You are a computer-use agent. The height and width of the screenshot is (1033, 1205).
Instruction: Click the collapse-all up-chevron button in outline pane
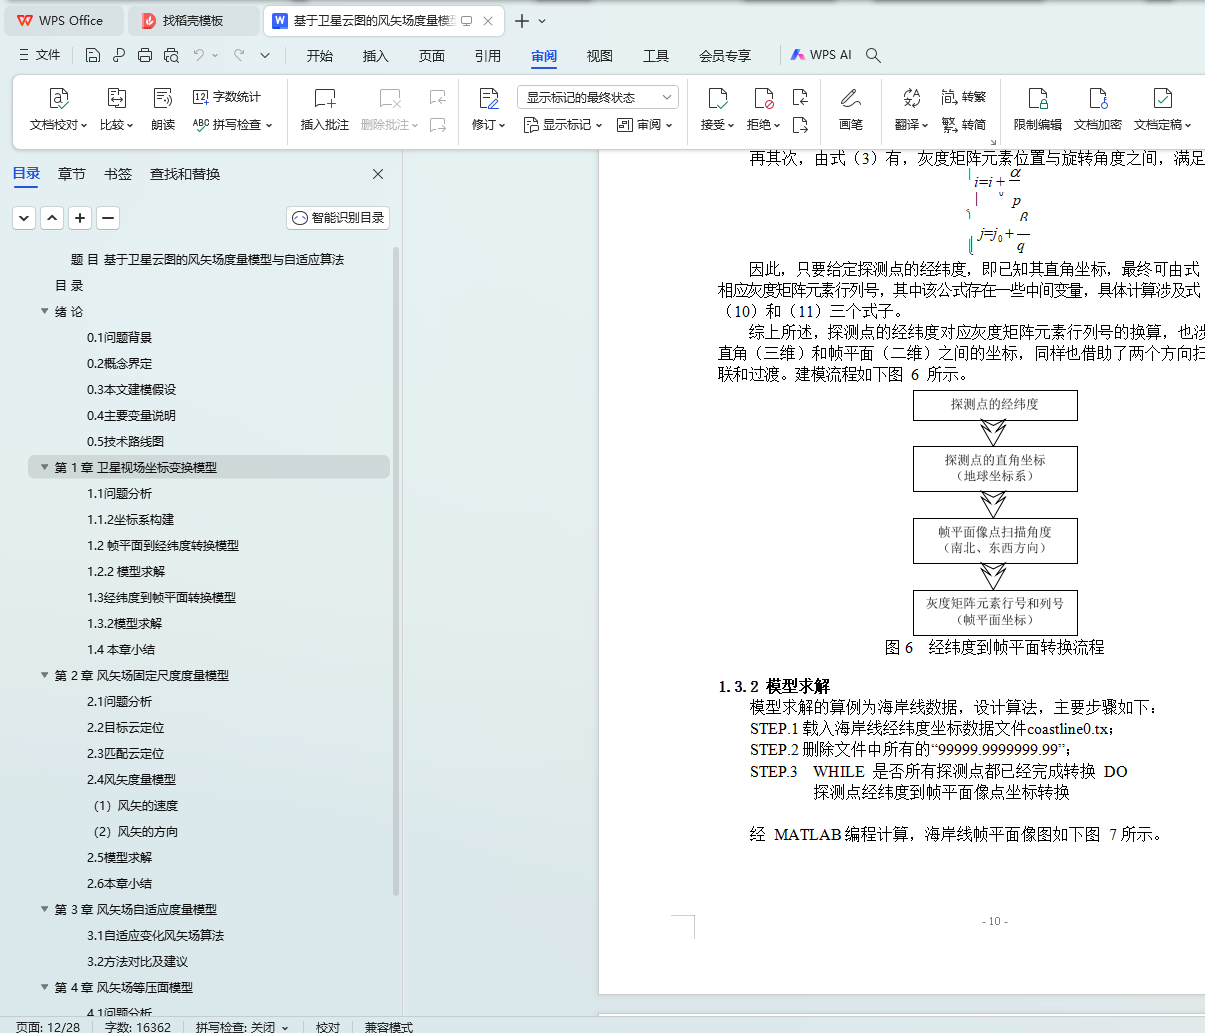(x=52, y=217)
